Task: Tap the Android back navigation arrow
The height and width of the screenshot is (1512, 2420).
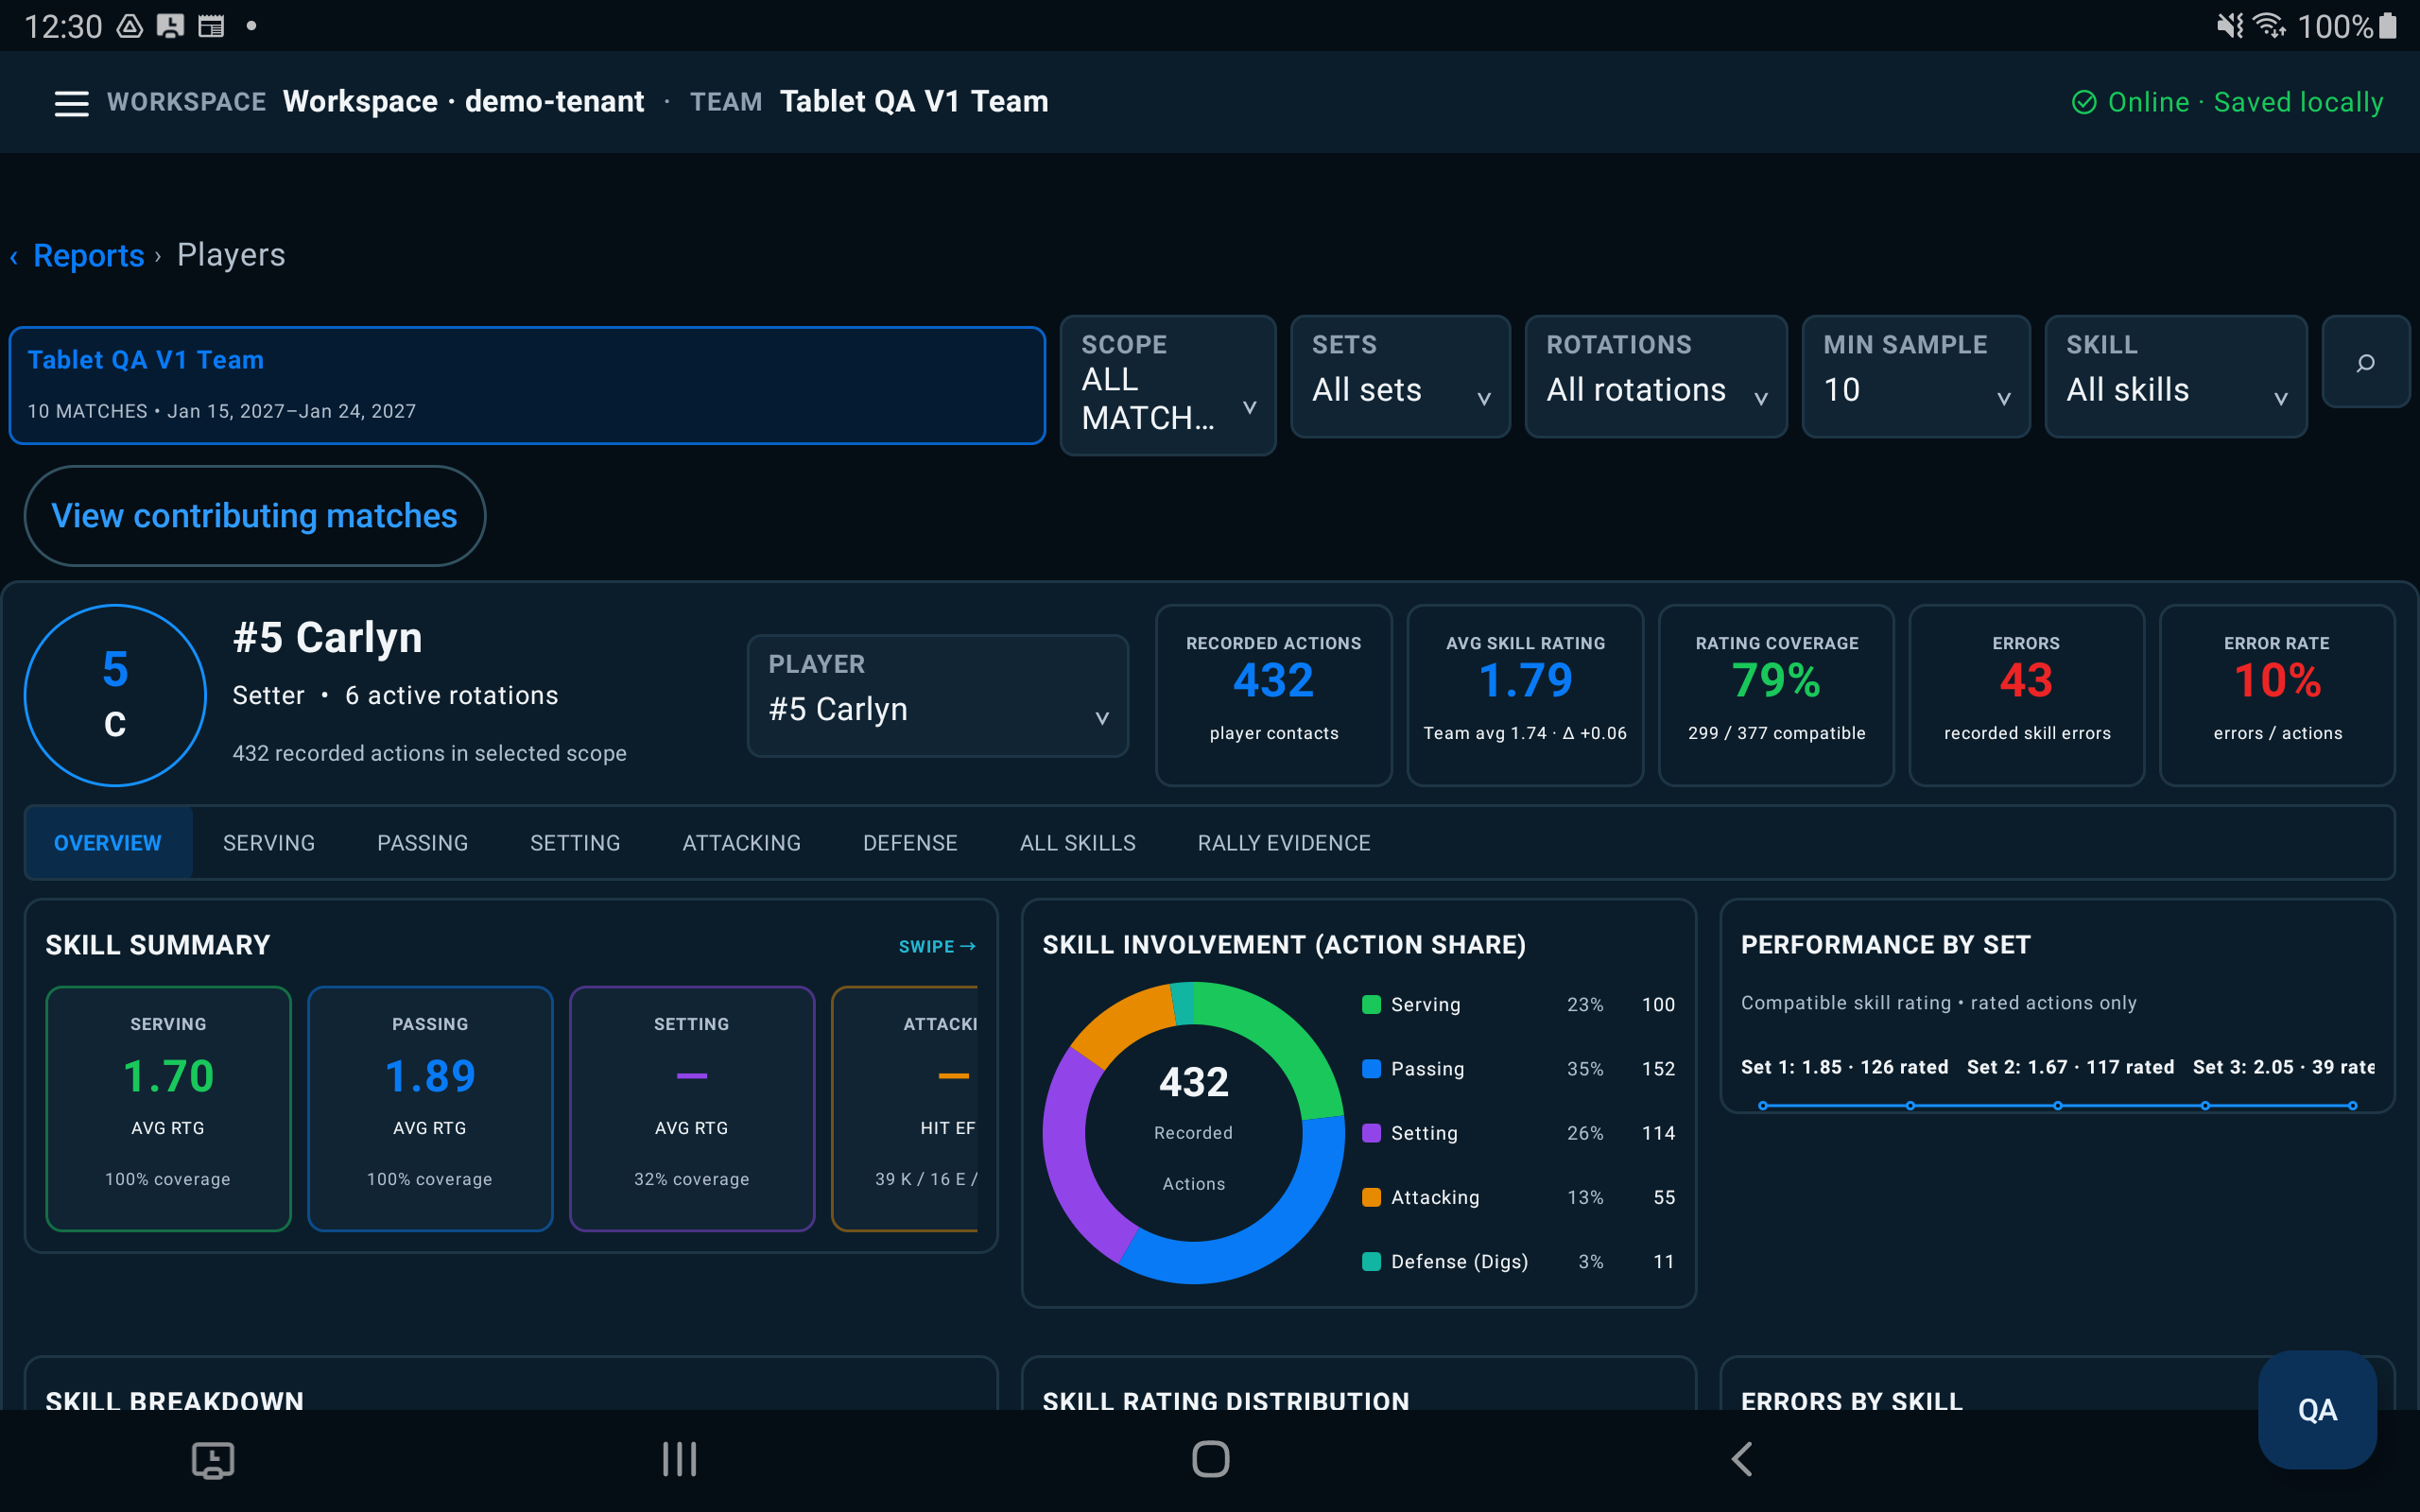Action: pyautogui.click(x=1741, y=1459)
